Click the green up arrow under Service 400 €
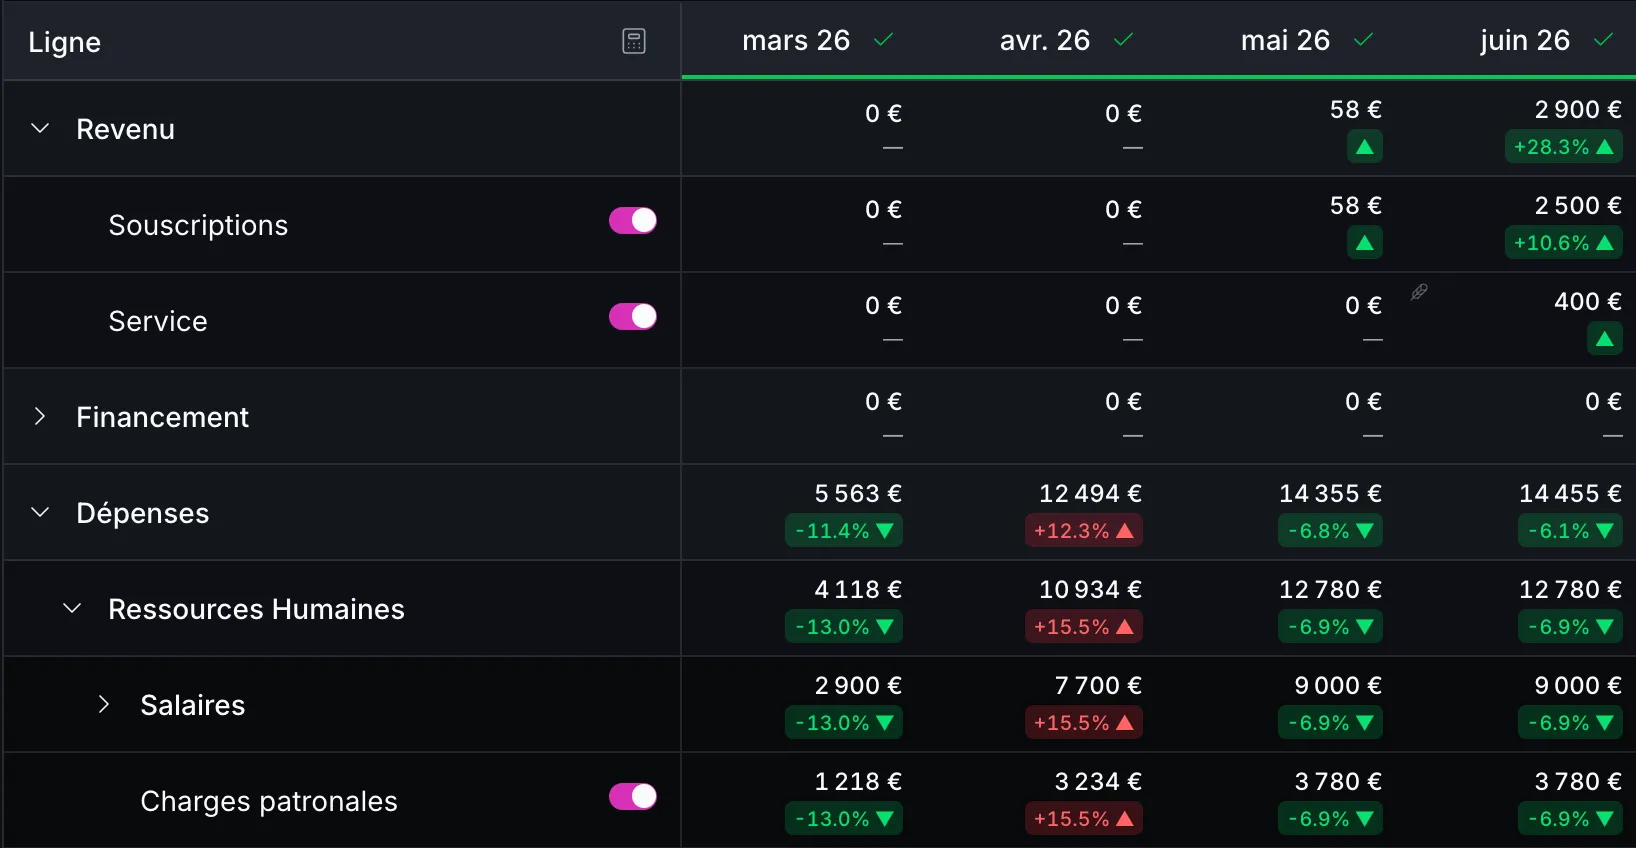Image resolution: width=1636 pixels, height=848 pixels. (x=1604, y=339)
